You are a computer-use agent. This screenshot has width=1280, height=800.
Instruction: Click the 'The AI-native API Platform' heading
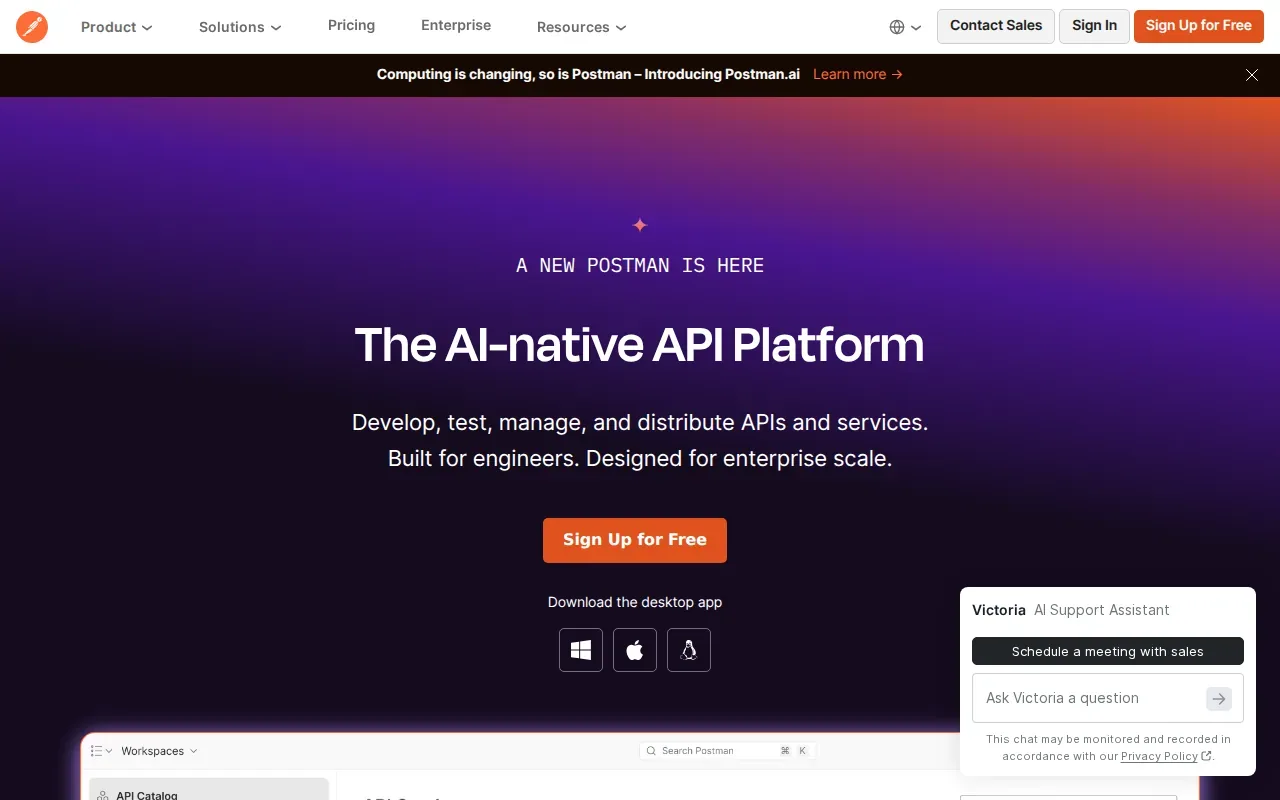640,345
